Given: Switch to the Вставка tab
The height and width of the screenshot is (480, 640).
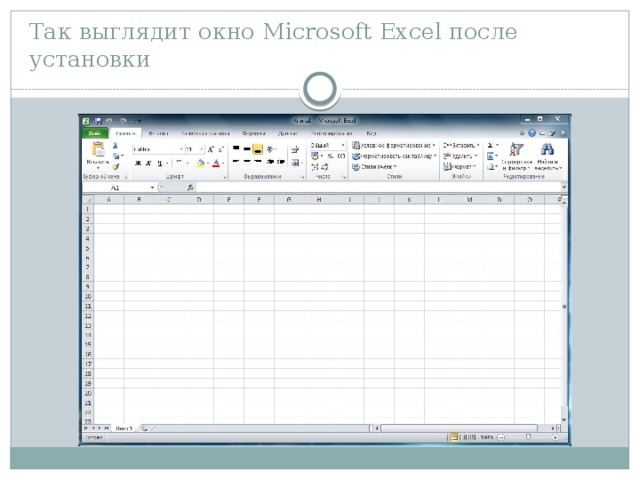Looking at the screenshot, I should pos(158,133).
